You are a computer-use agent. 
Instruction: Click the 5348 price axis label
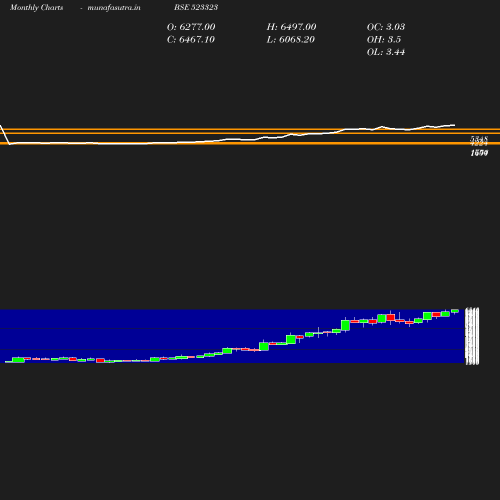(479, 139)
